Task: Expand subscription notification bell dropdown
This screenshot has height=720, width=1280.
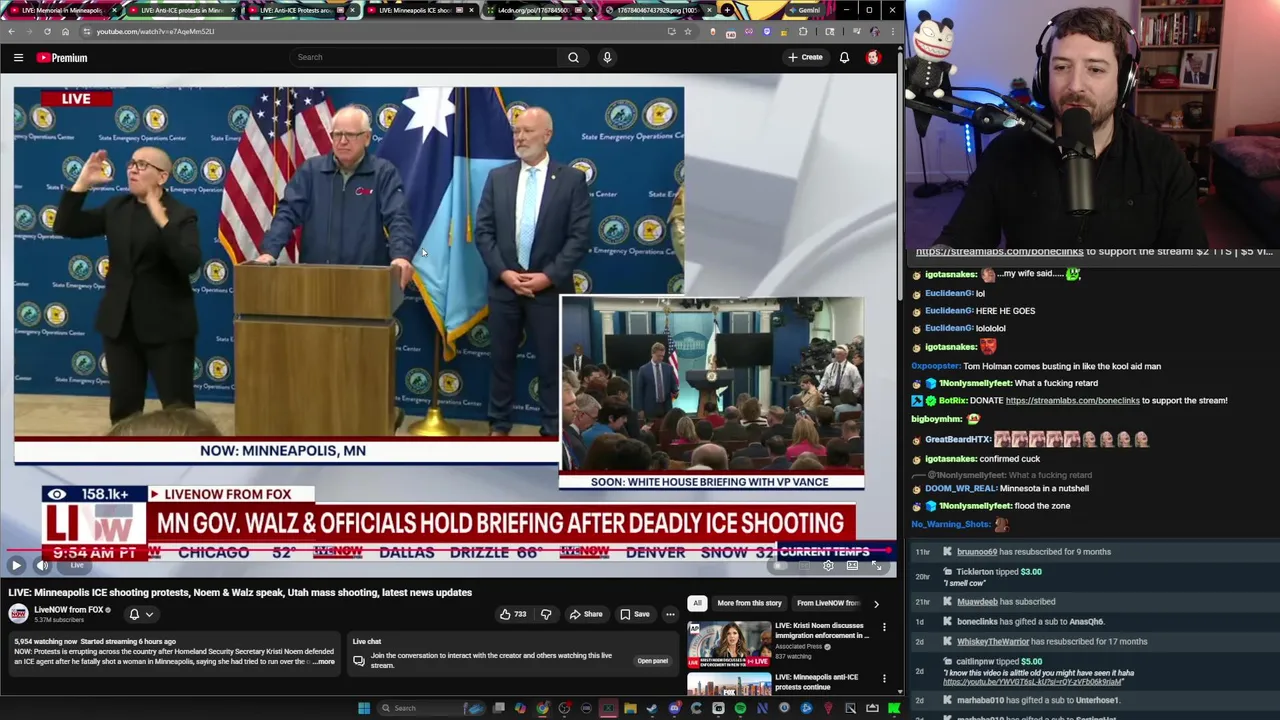Action: pos(140,614)
